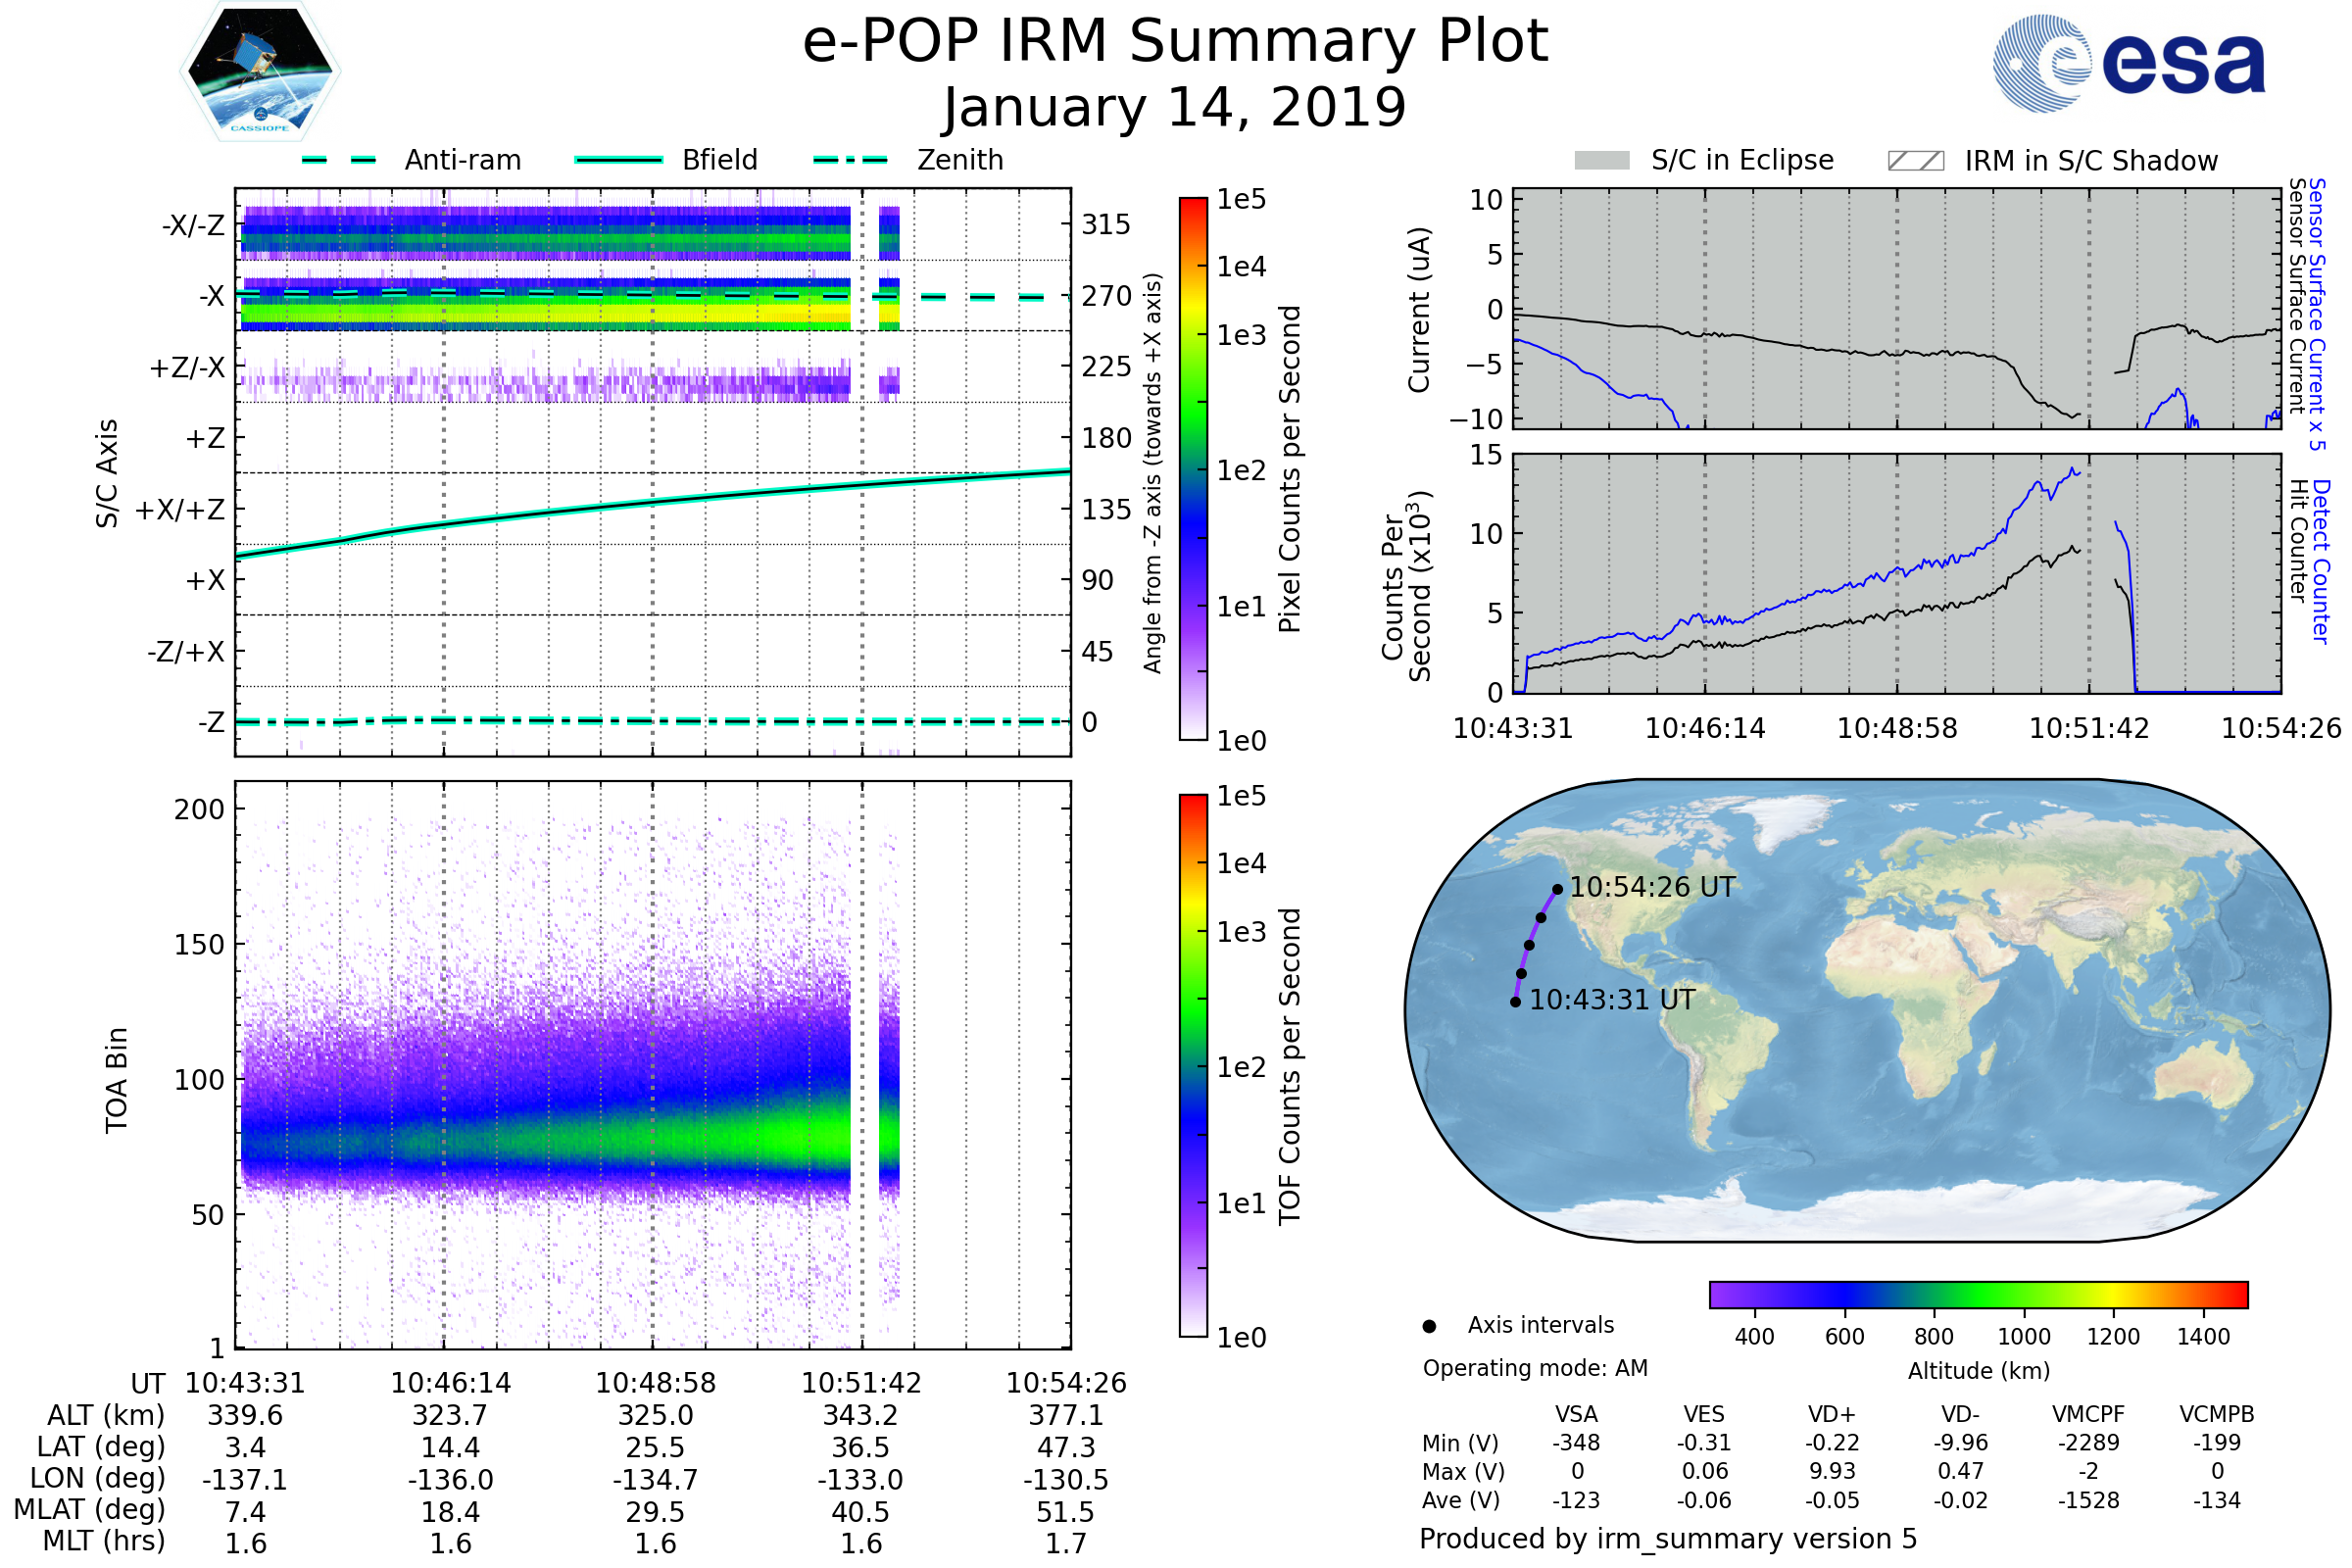Click the 10:43:31 UT map track start point

coord(1515,1002)
